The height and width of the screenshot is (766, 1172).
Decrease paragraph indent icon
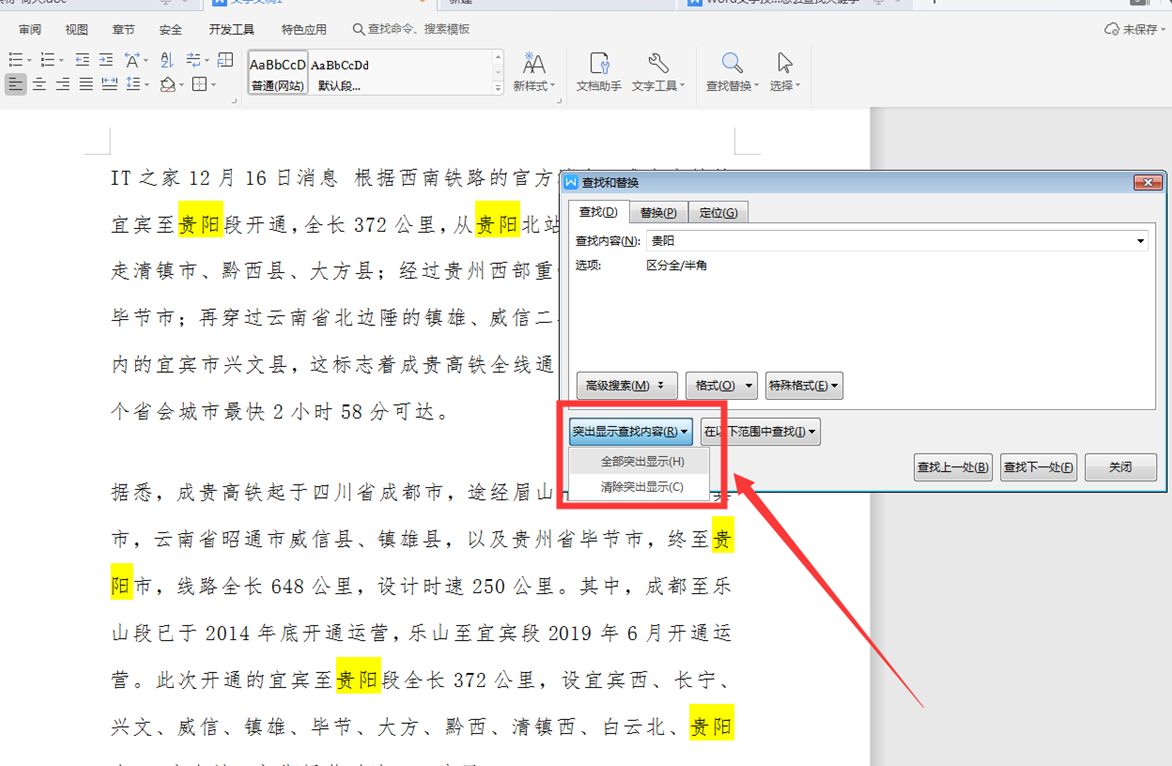[82, 60]
